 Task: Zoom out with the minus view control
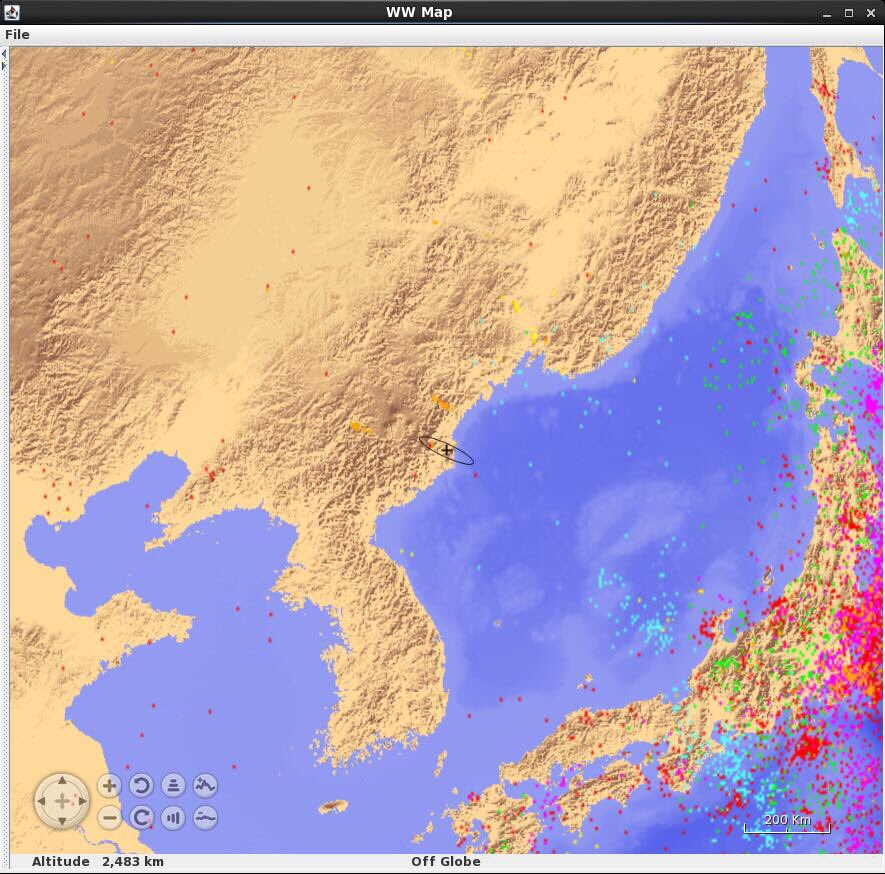tap(109, 818)
